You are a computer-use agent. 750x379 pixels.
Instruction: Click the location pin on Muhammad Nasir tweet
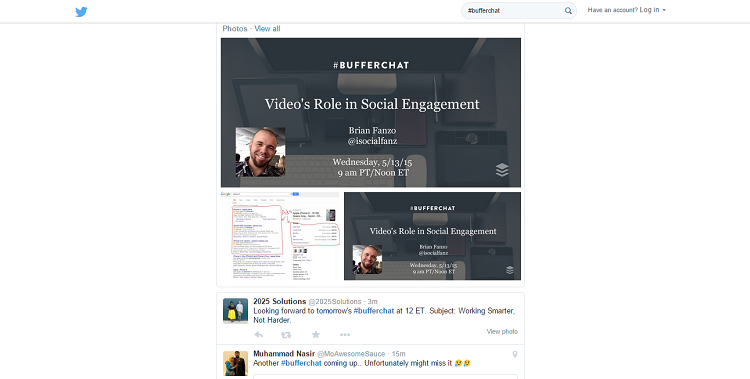(x=515, y=354)
